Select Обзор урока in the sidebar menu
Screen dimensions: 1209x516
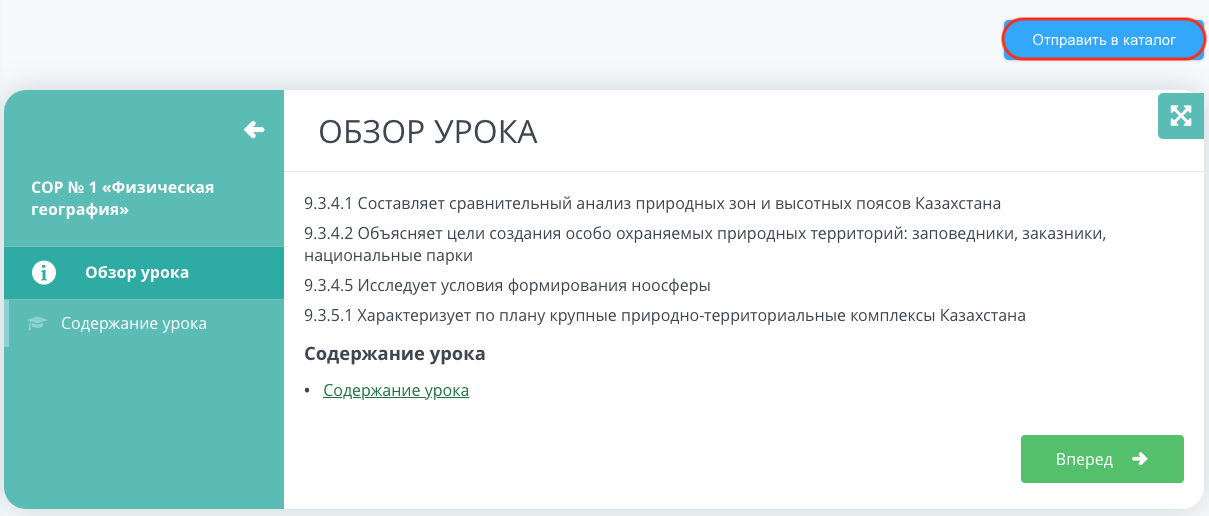[x=144, y=272]
